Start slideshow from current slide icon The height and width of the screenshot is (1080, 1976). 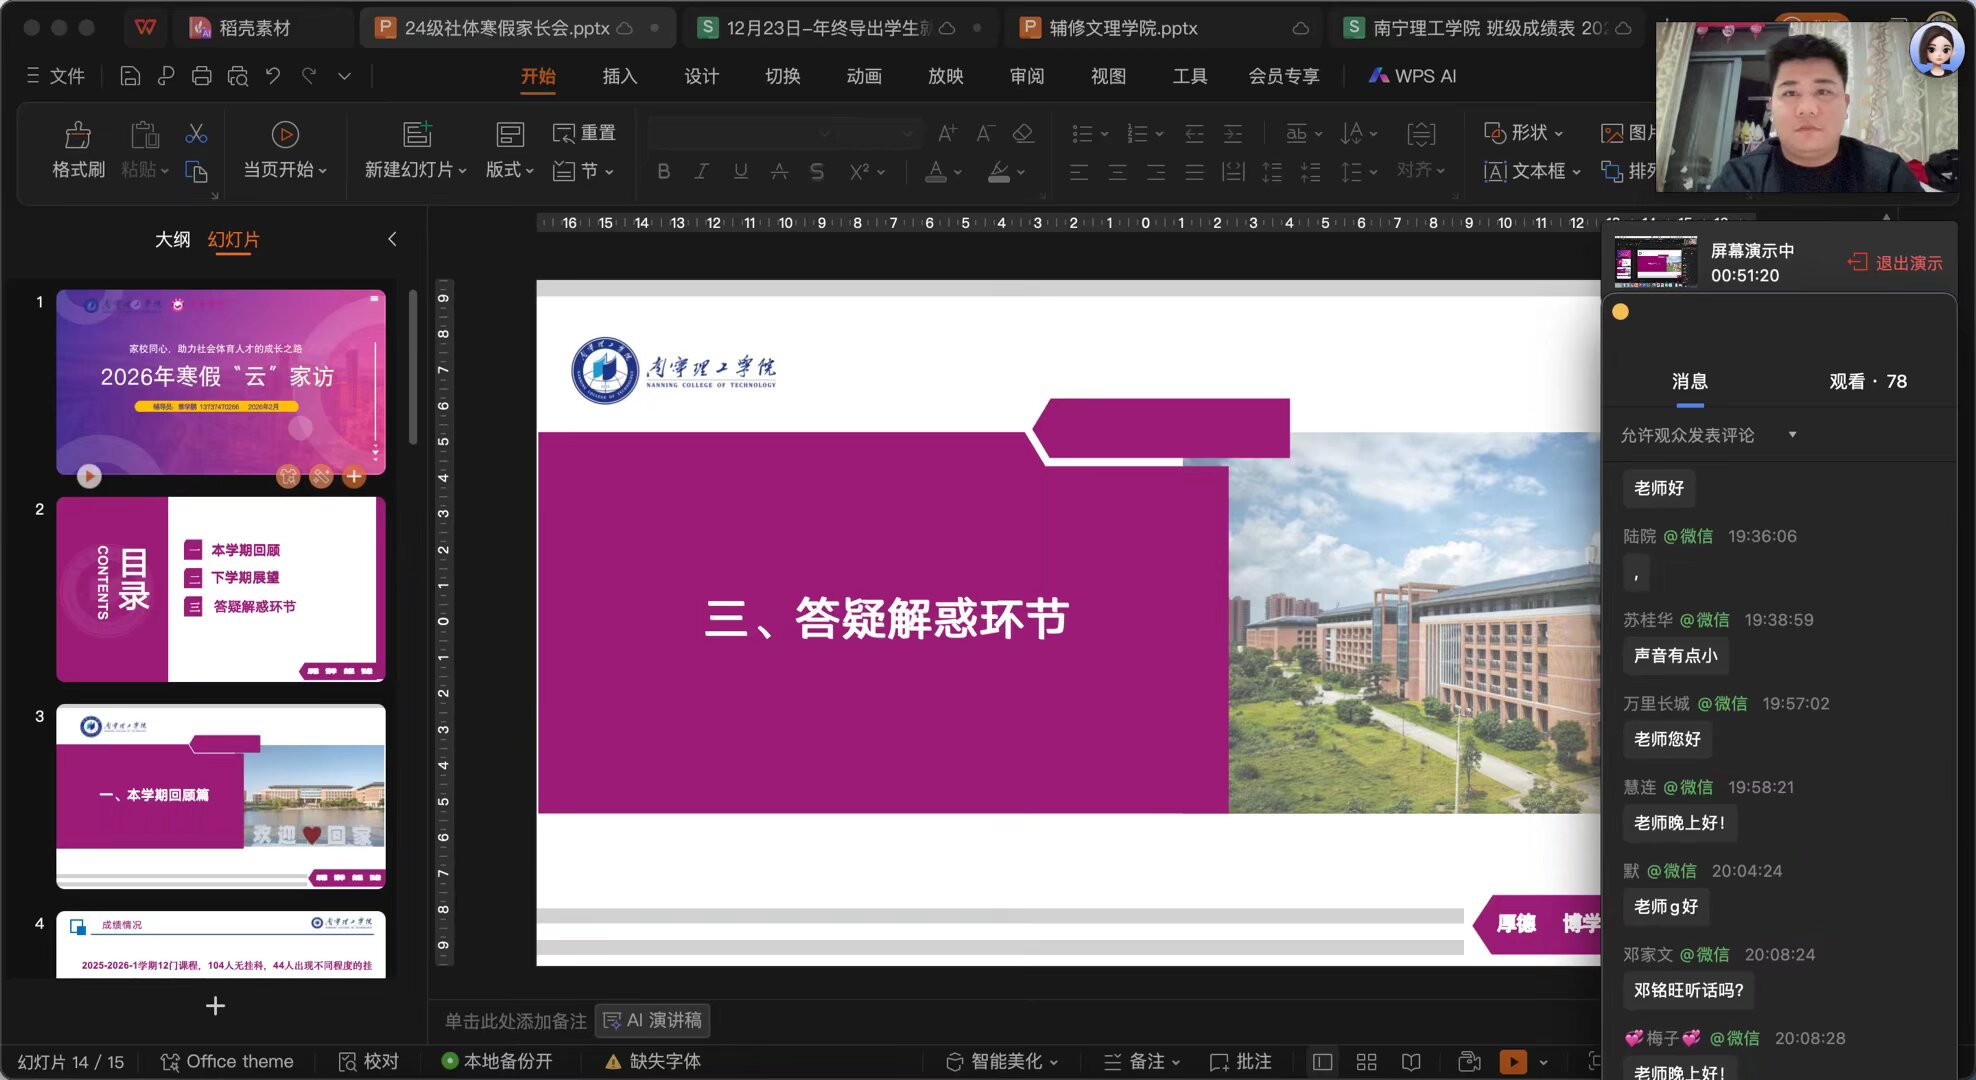[x=285, y=135]
